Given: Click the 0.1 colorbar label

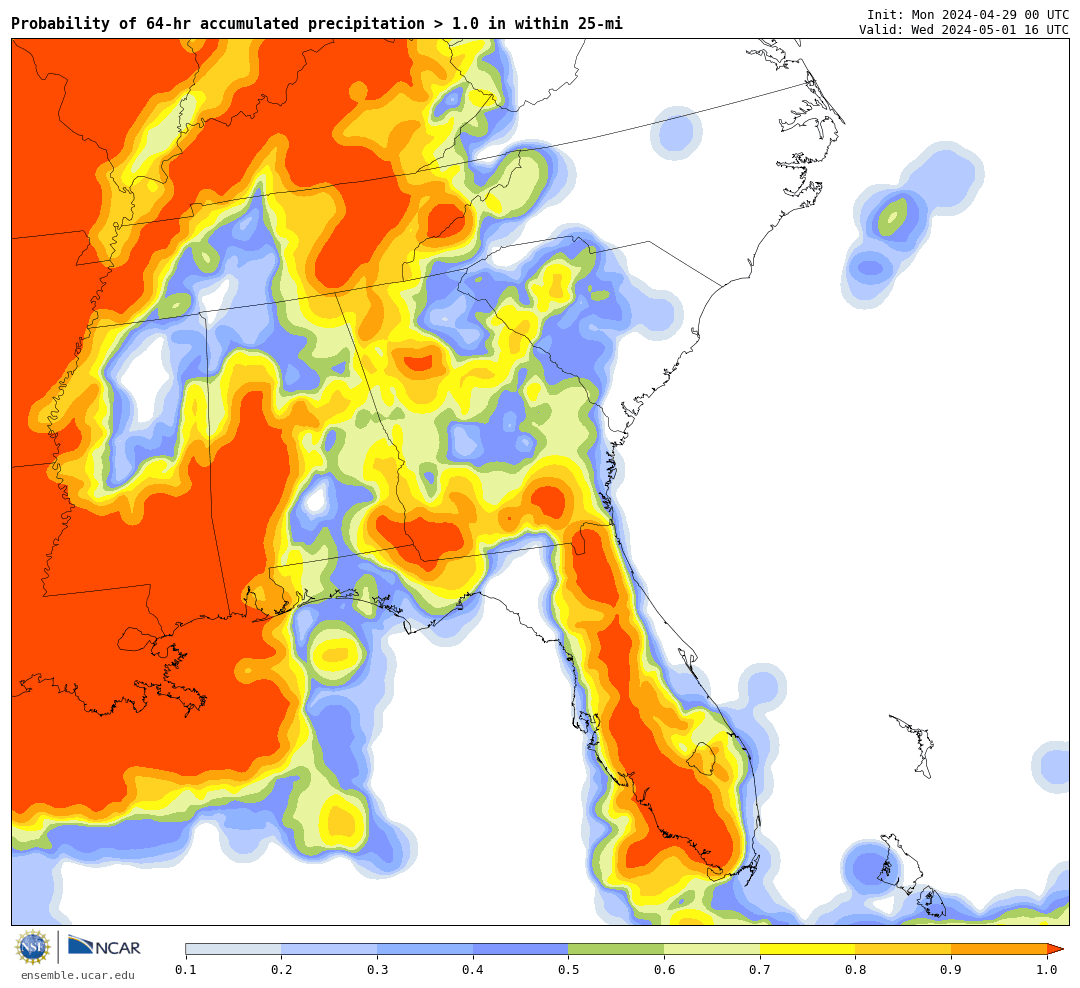Looking at the screenshot, I should (x=186, y=970).
